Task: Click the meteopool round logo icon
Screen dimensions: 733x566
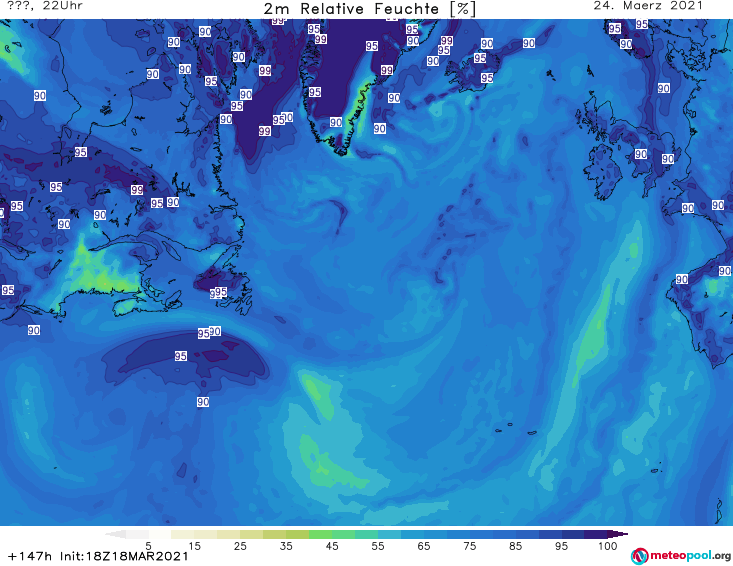Action: [639, 556]
